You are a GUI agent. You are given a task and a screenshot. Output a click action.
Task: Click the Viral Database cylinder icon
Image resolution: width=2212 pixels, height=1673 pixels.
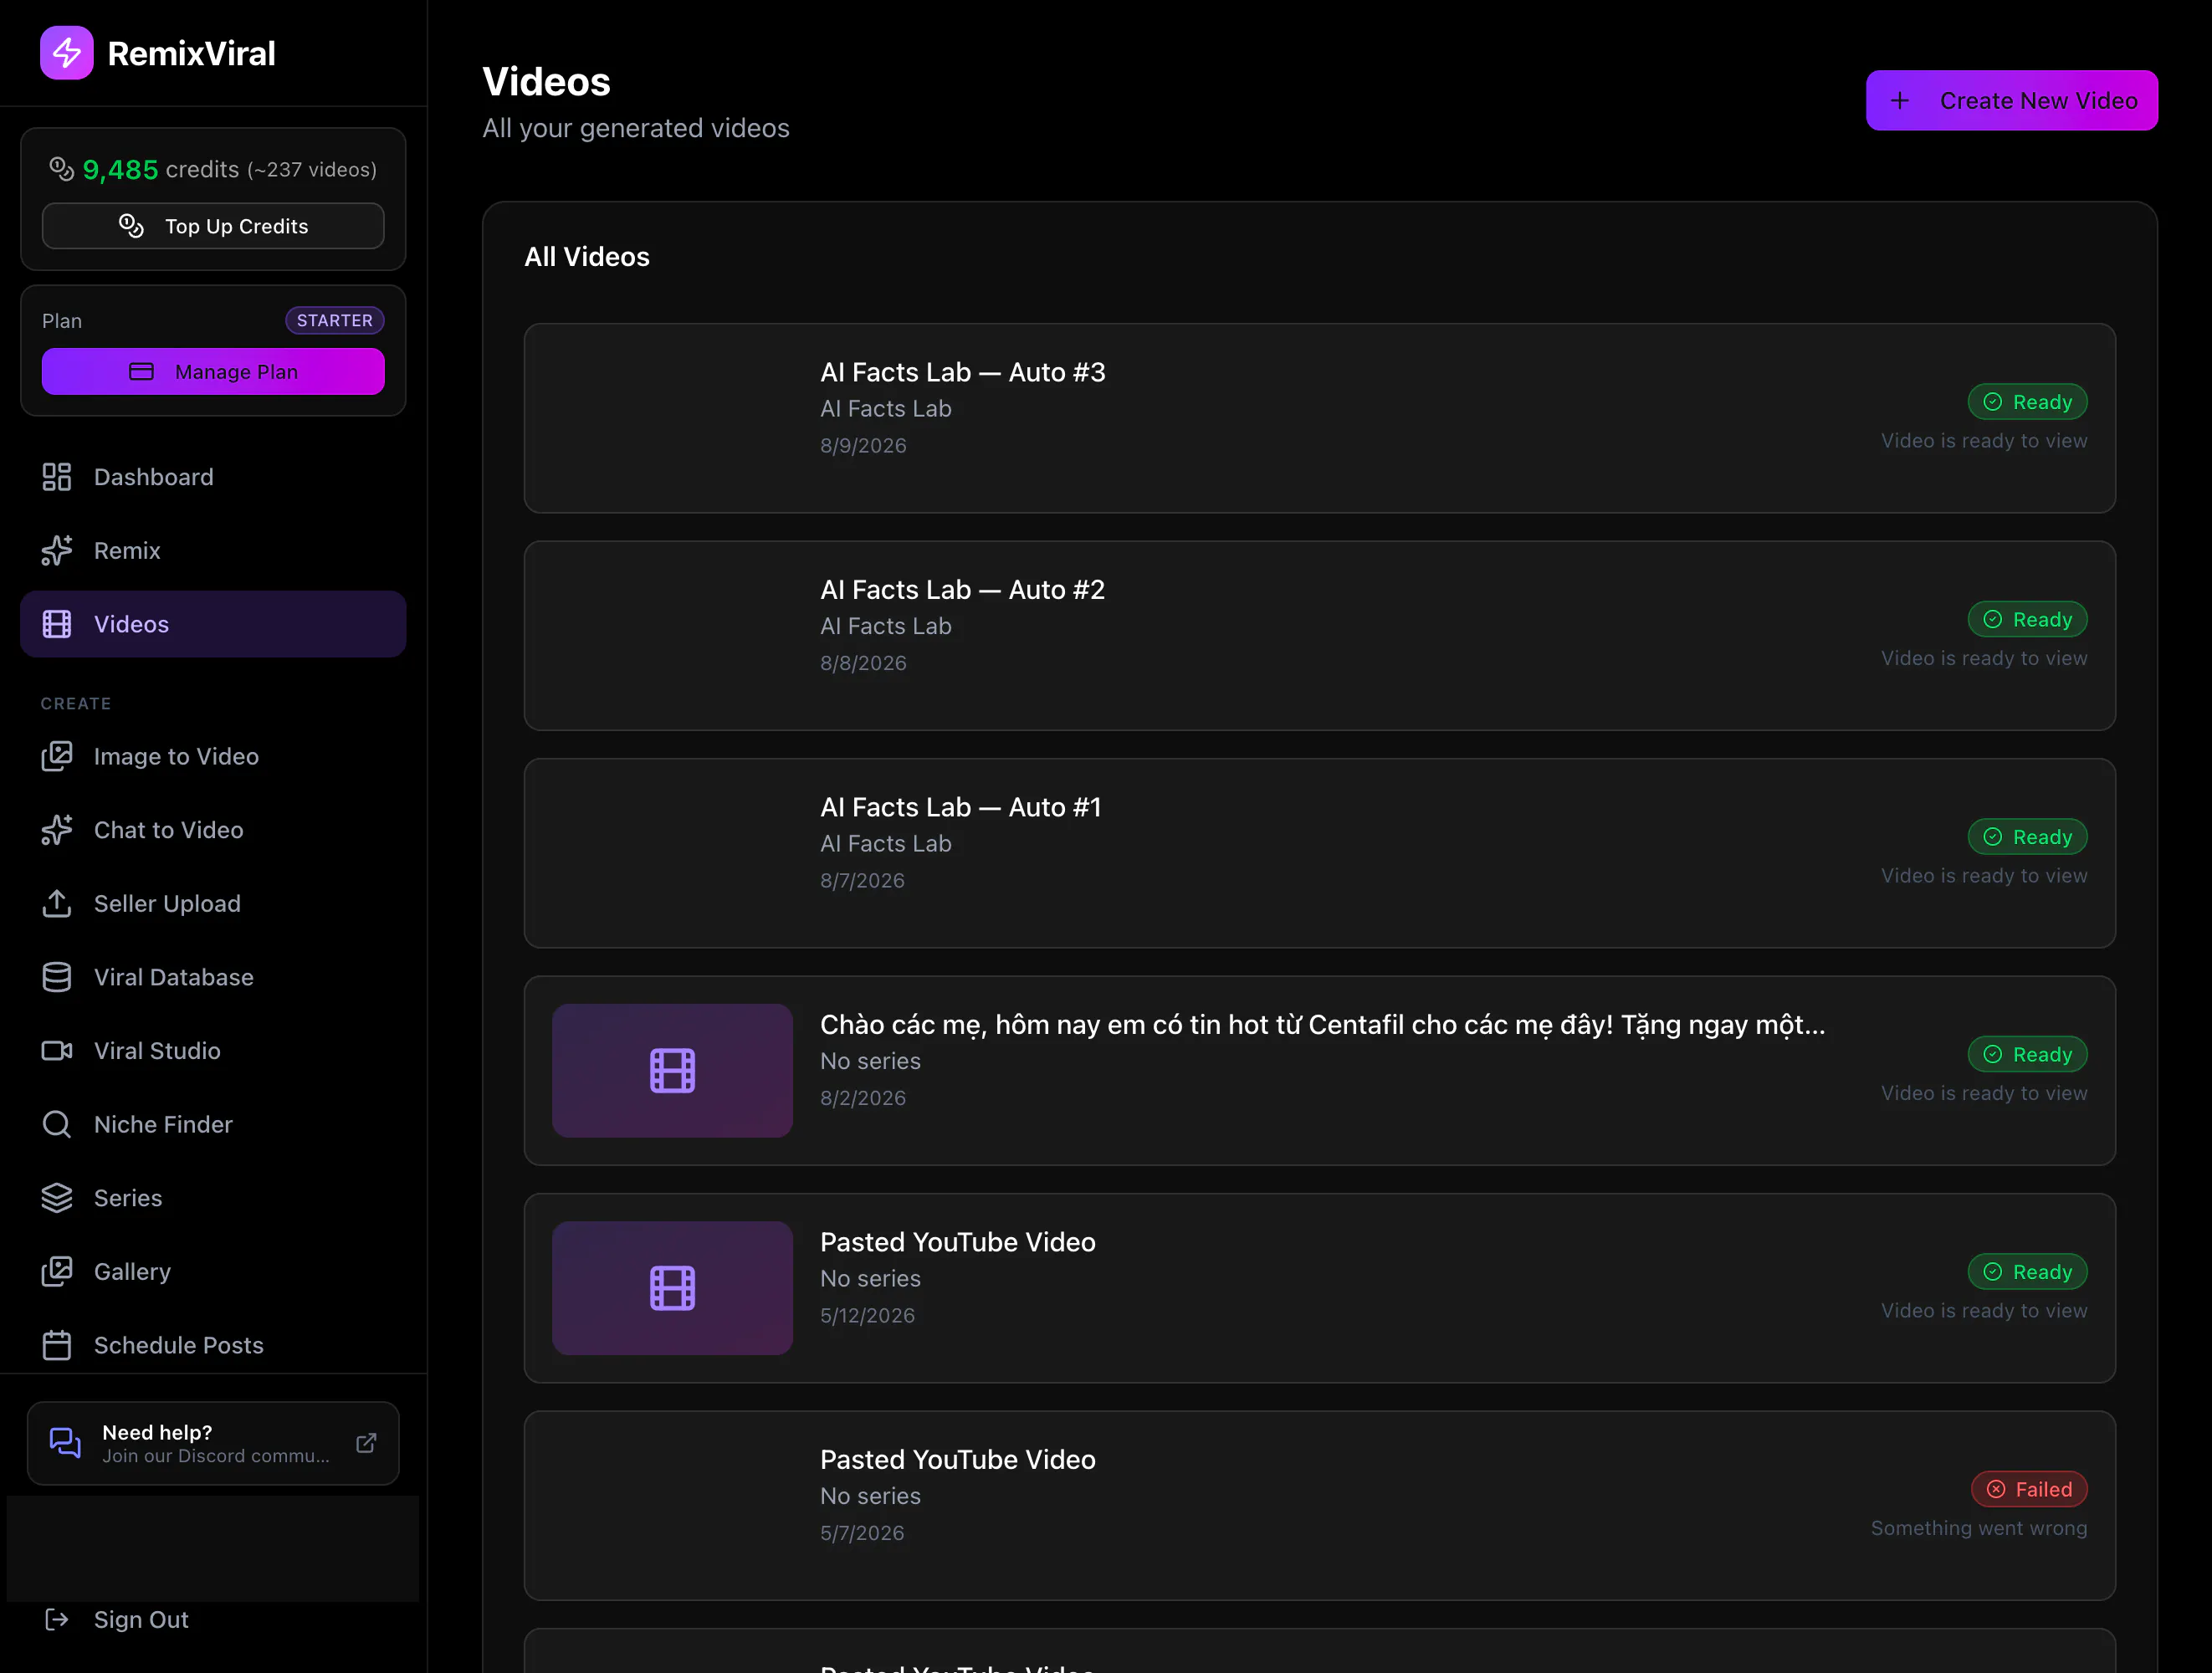(57, 977)
